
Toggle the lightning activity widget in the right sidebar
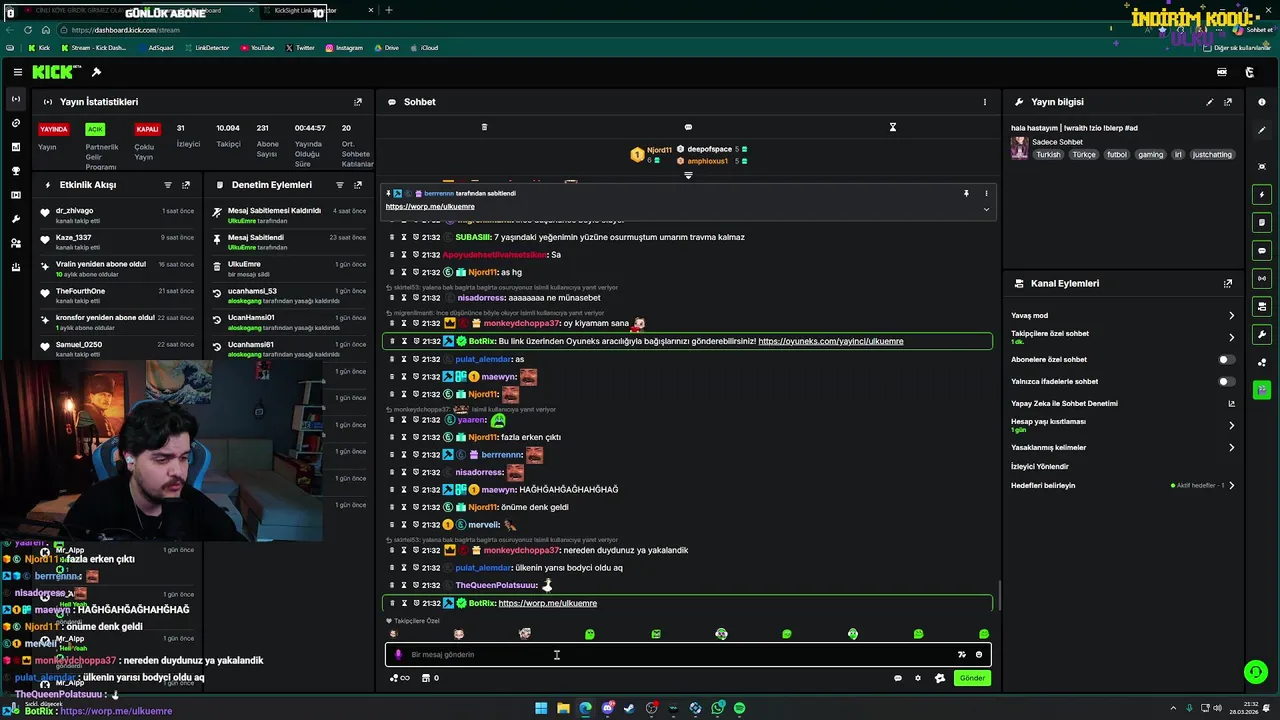click(x=1262, y=194)
